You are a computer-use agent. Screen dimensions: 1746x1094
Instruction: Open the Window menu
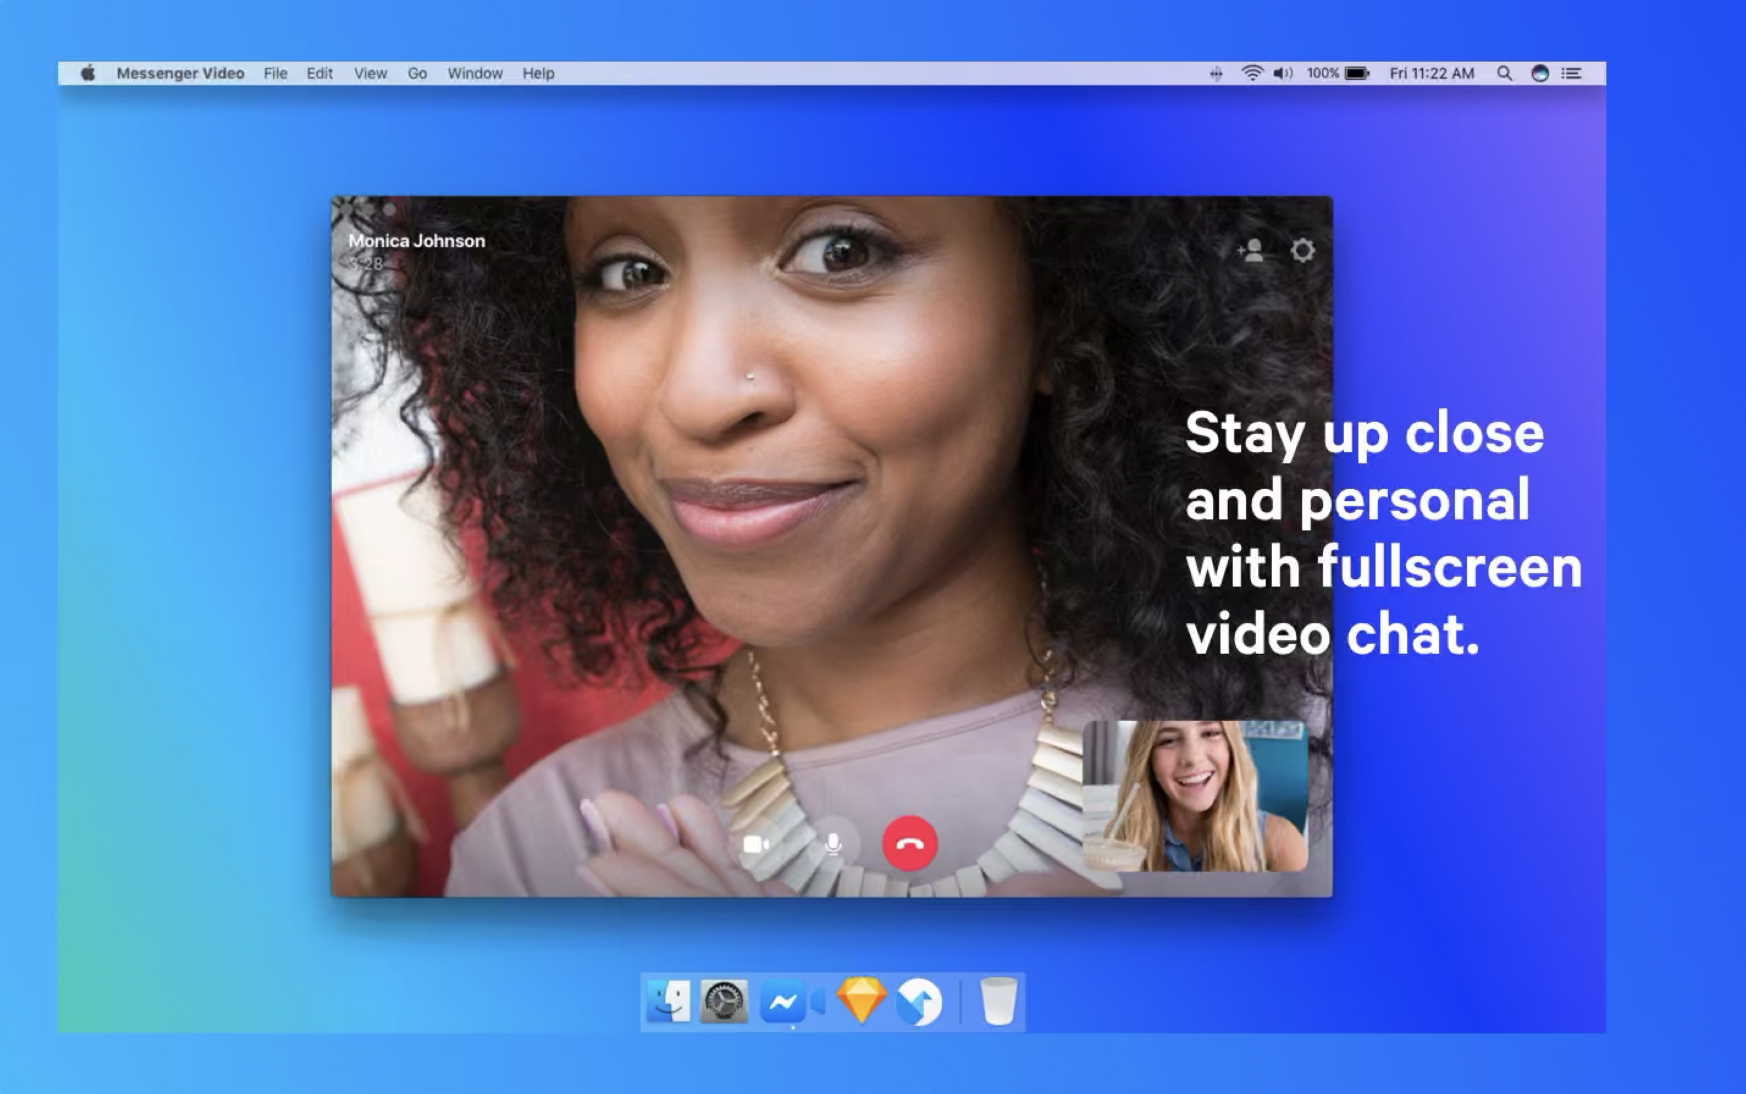pos(475,73)
